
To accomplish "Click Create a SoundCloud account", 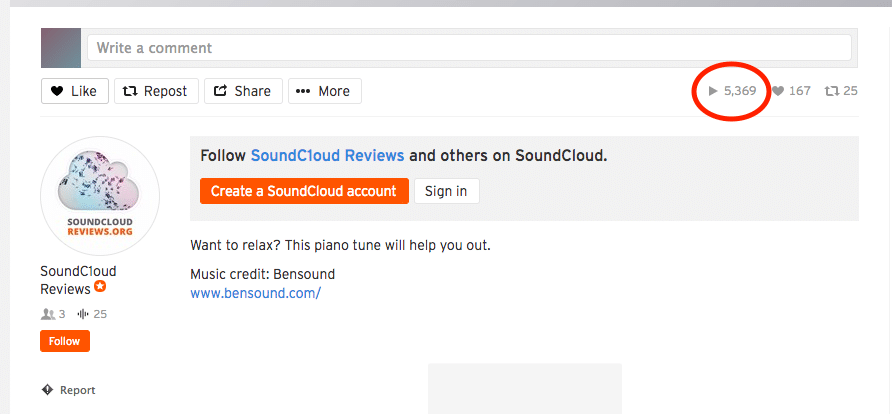I will coord(304,191).
